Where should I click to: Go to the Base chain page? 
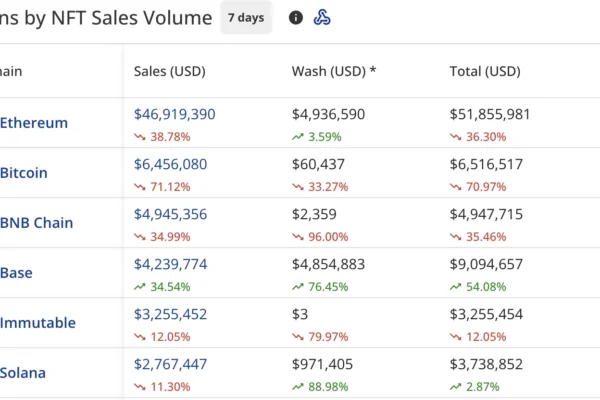(16, 273)
